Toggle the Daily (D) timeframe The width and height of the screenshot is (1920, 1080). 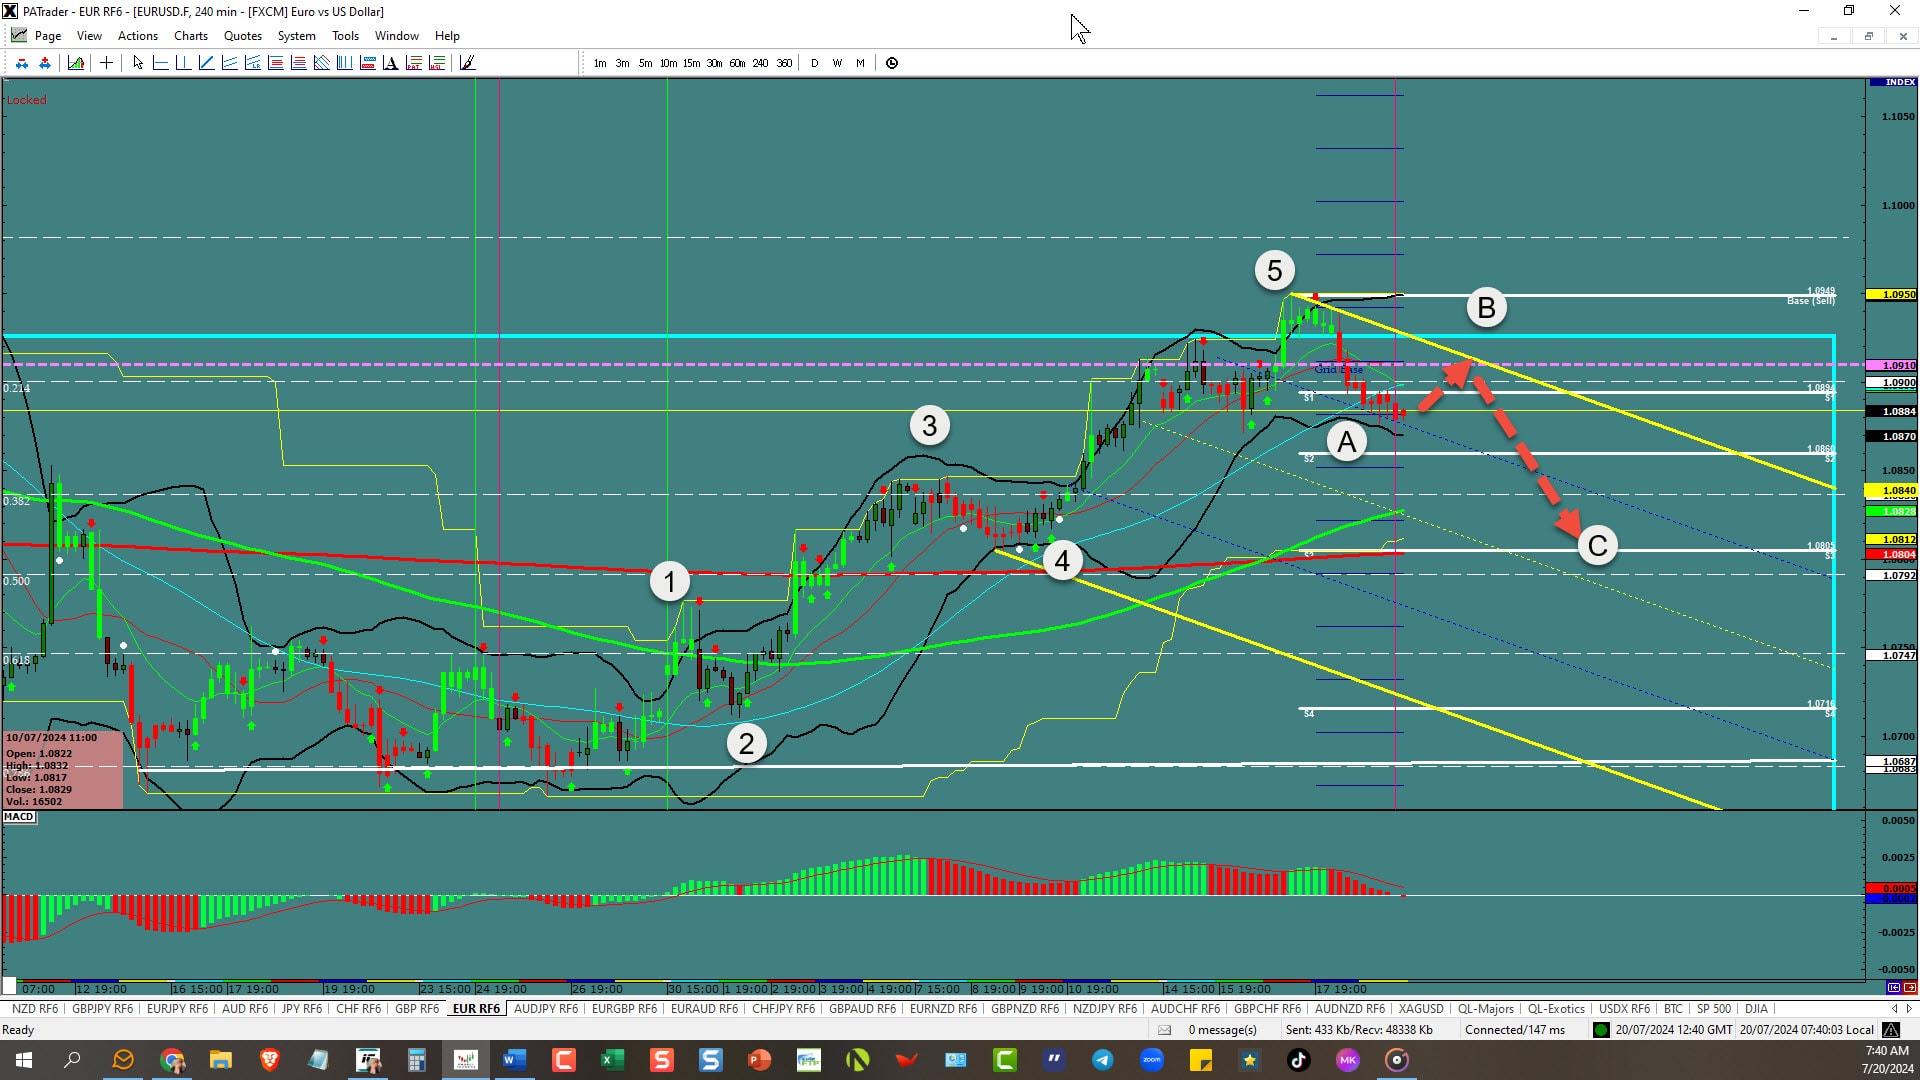point(814,63)
